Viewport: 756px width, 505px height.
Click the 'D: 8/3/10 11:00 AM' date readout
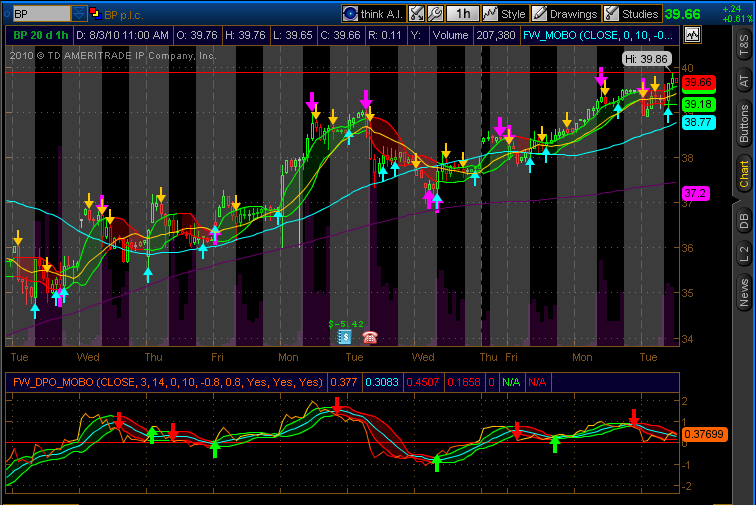click(122, 35)
